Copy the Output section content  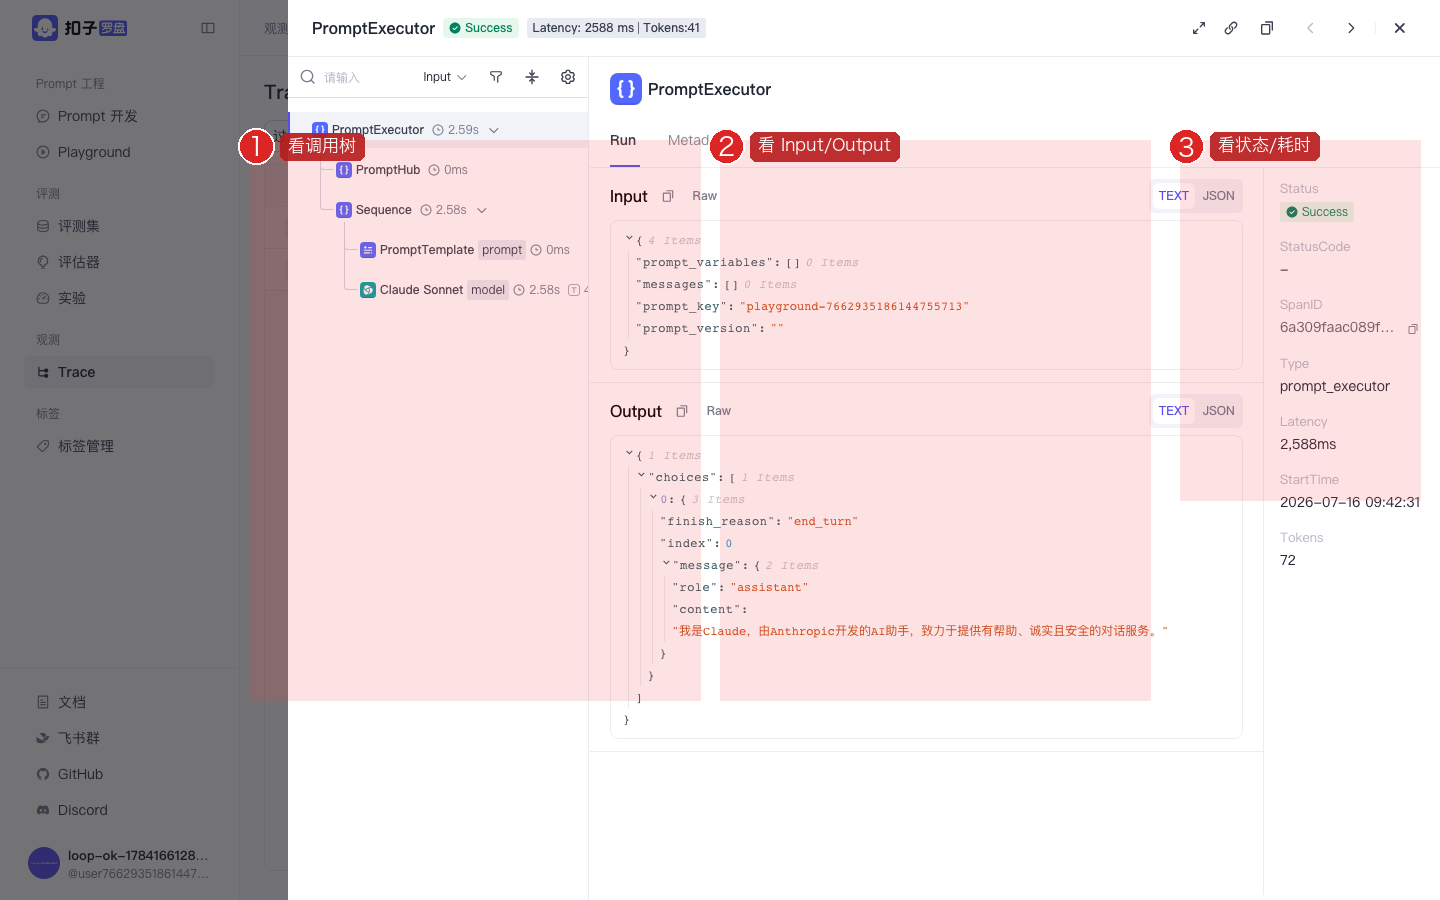682,411
